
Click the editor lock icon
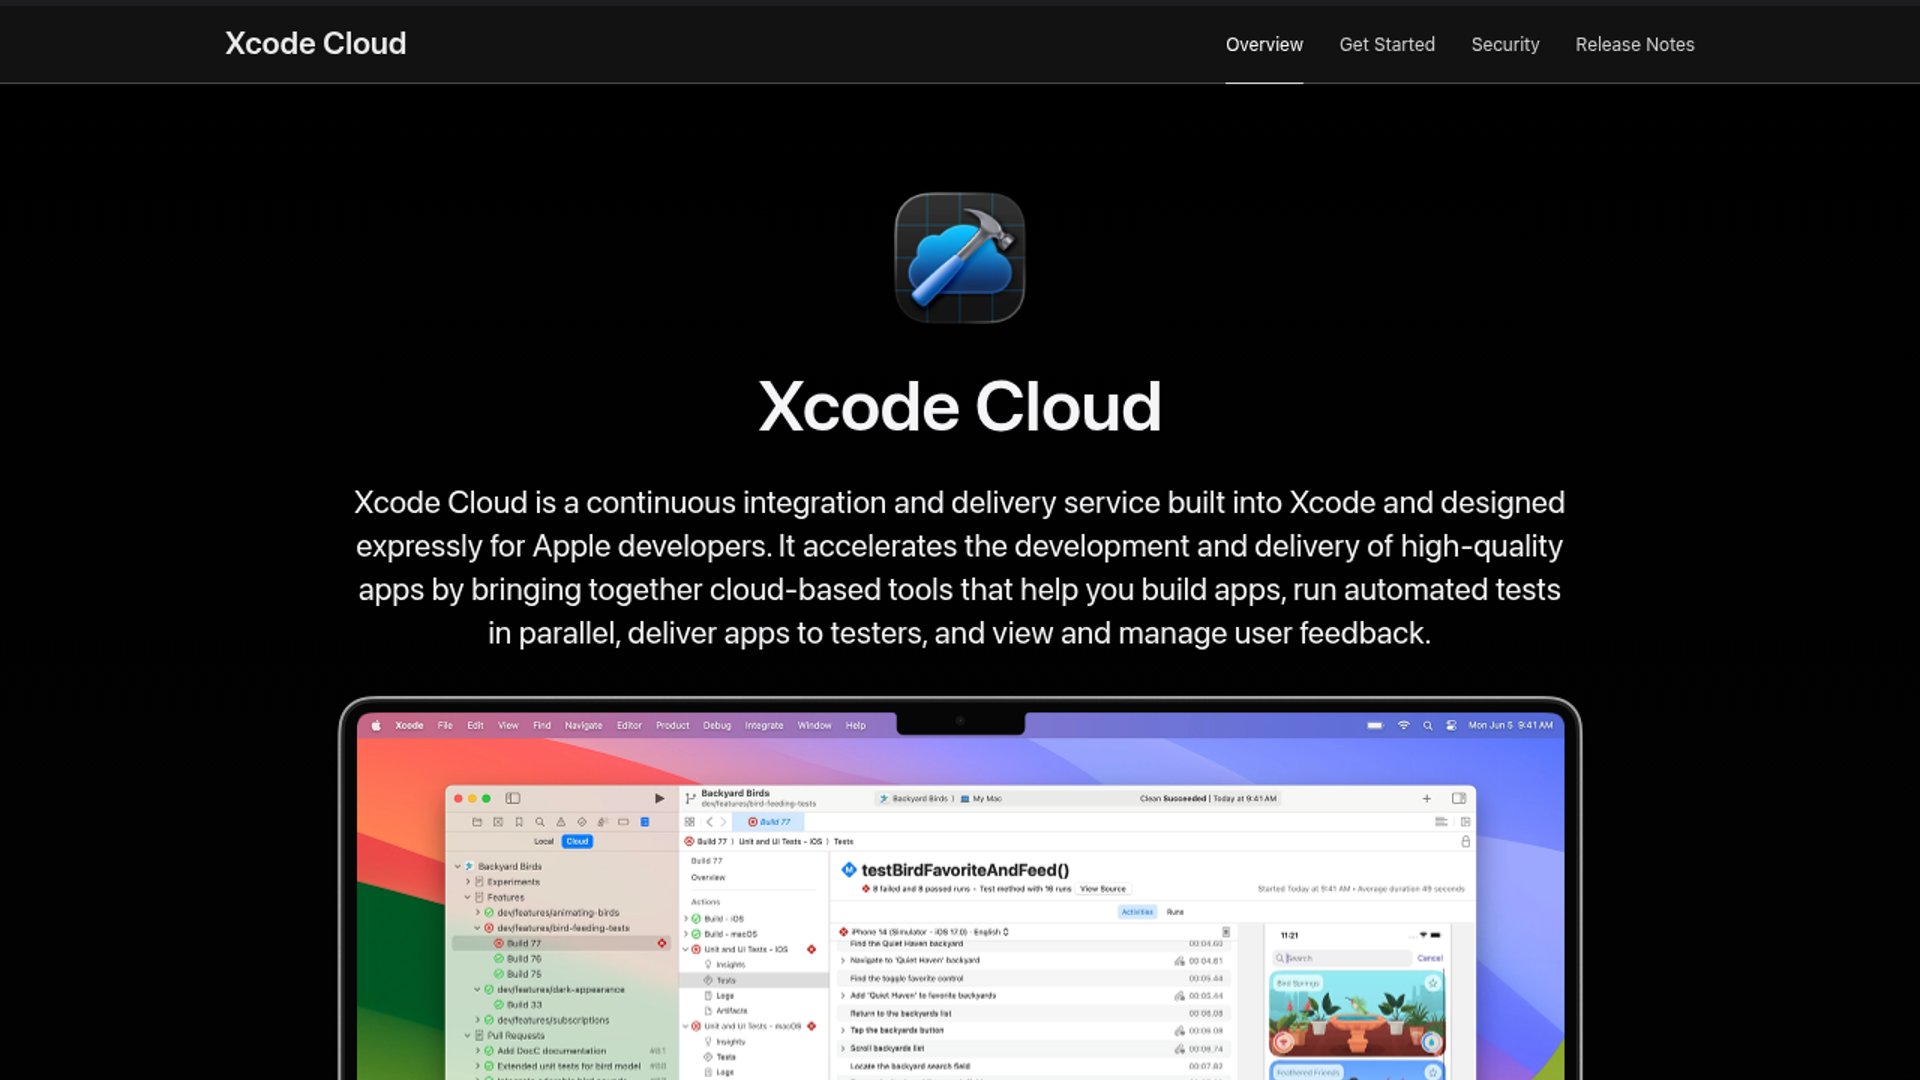click(x=1466, y=842)
